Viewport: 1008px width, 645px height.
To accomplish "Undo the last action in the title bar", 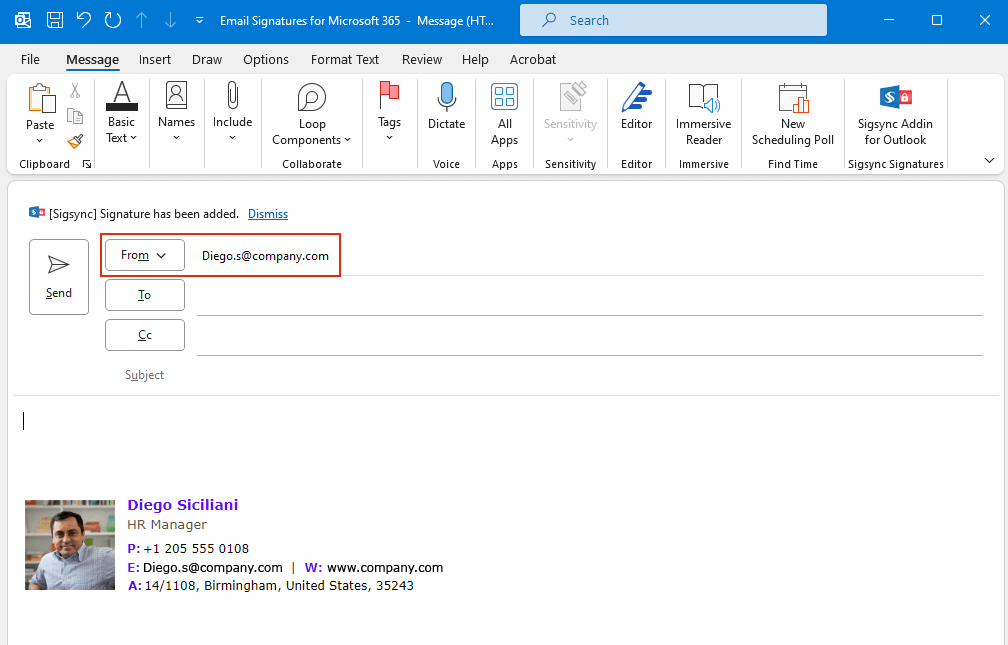I will point(84,20).
